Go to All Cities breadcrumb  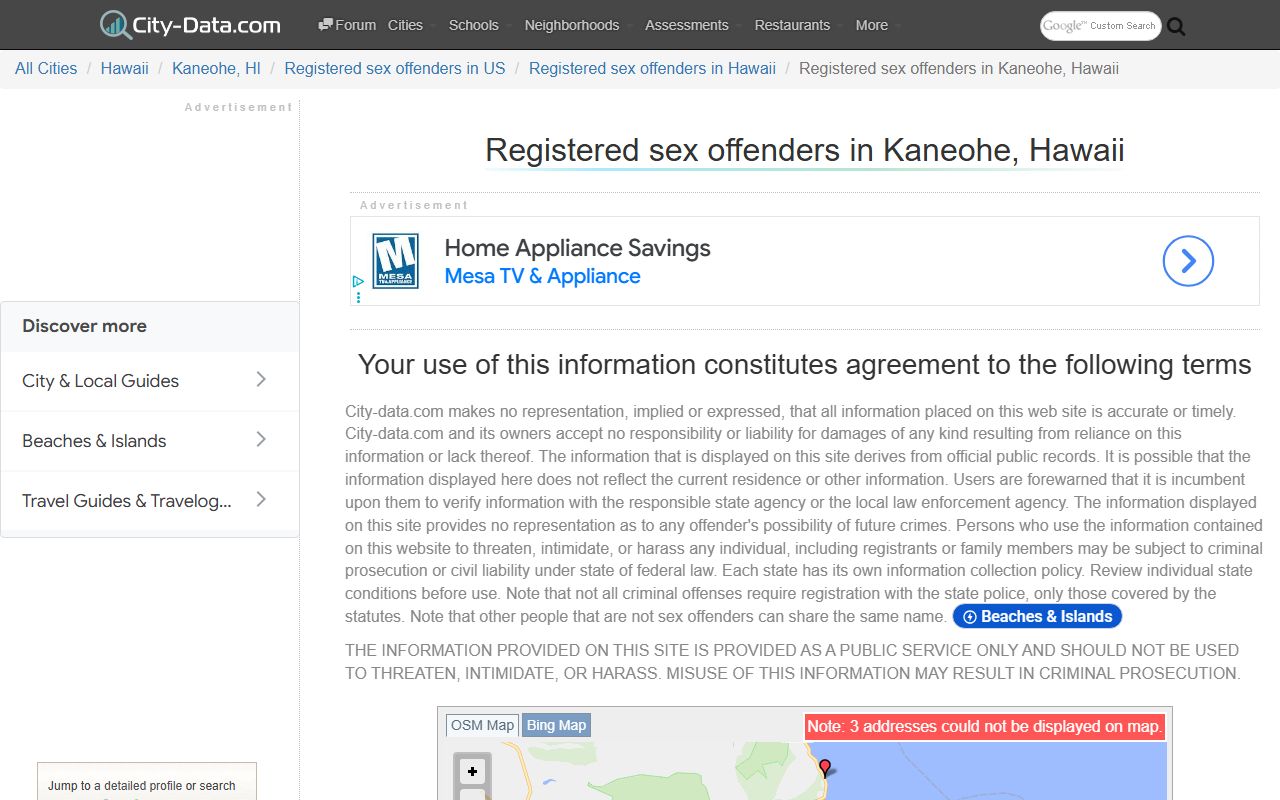click(46, 68)
